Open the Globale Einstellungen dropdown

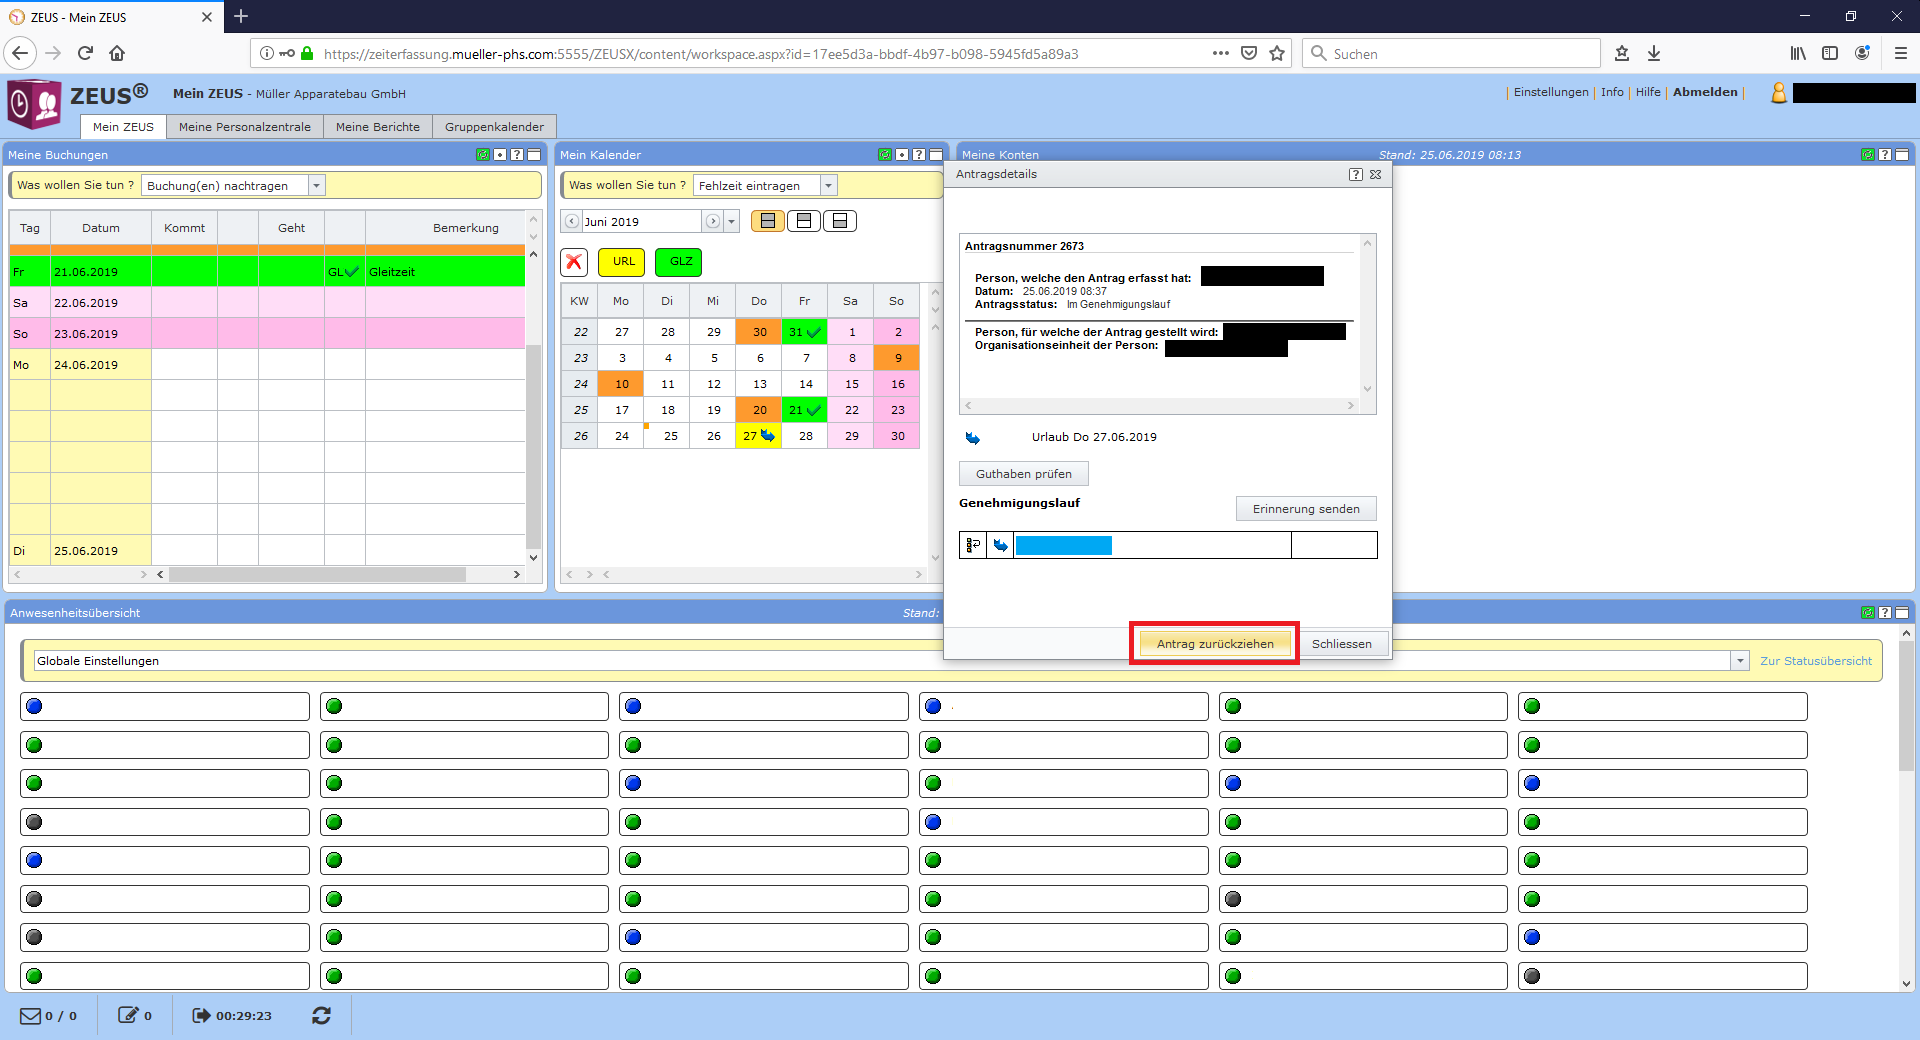click(1740, 661)
